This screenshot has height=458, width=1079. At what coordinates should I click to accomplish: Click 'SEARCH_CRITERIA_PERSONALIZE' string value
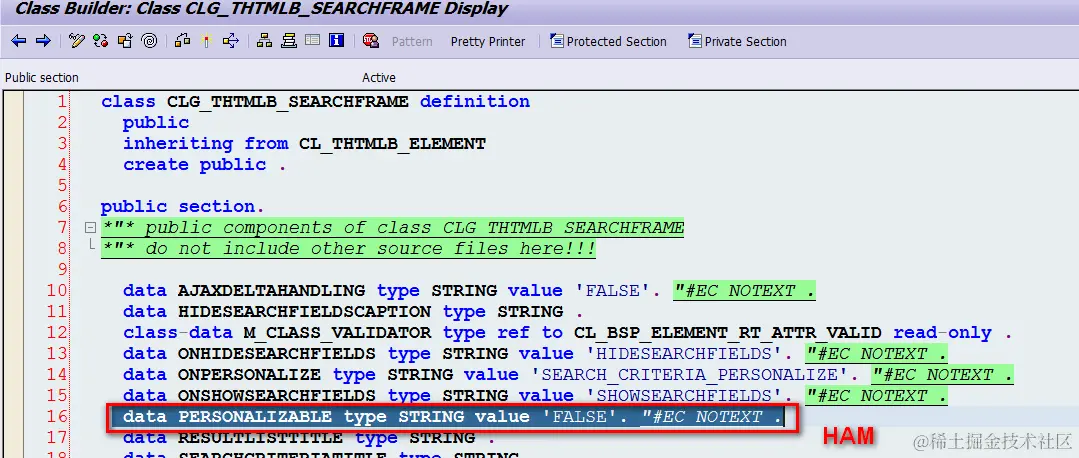pos(691,375)
